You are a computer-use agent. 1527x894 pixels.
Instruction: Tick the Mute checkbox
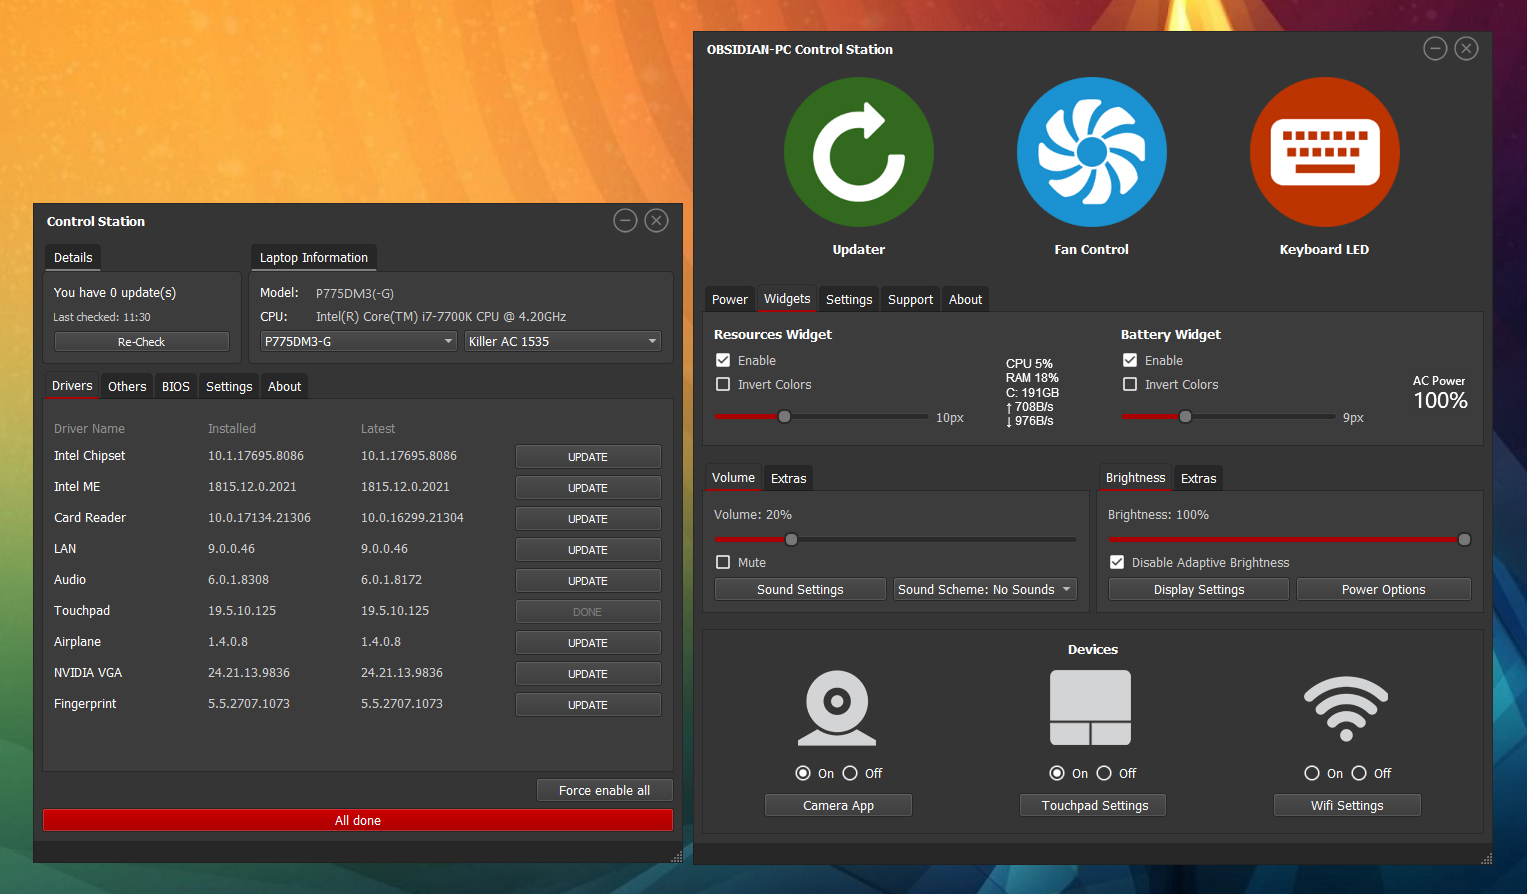[x=723, y=562]
